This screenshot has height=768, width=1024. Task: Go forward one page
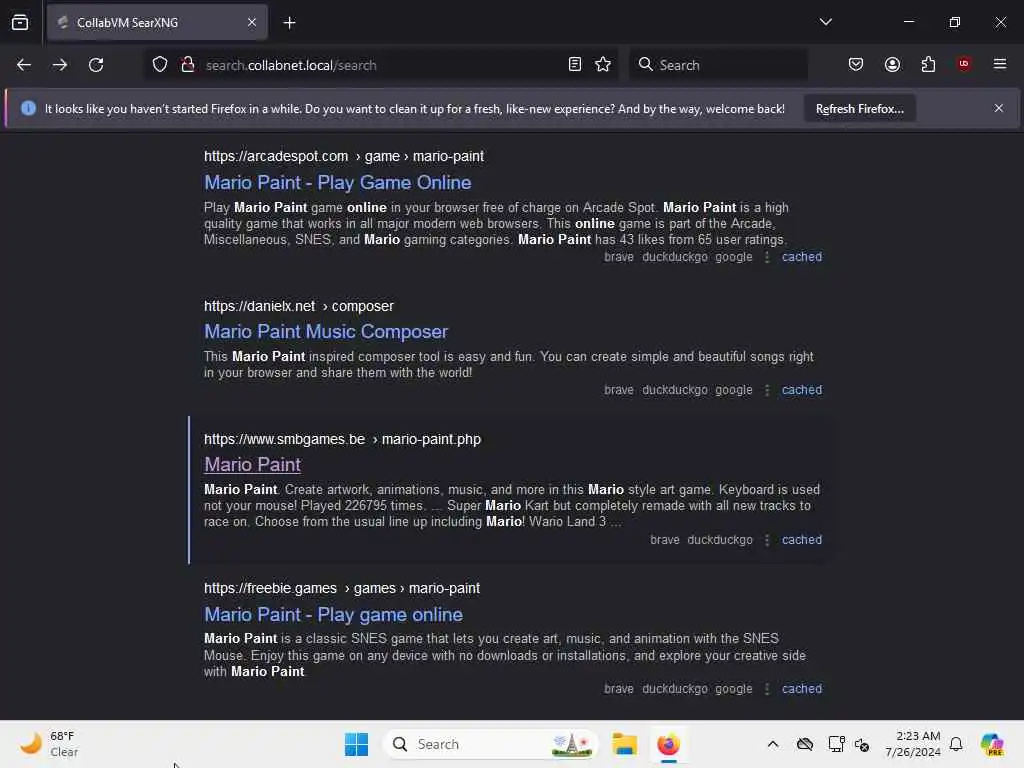coord(59,65)
